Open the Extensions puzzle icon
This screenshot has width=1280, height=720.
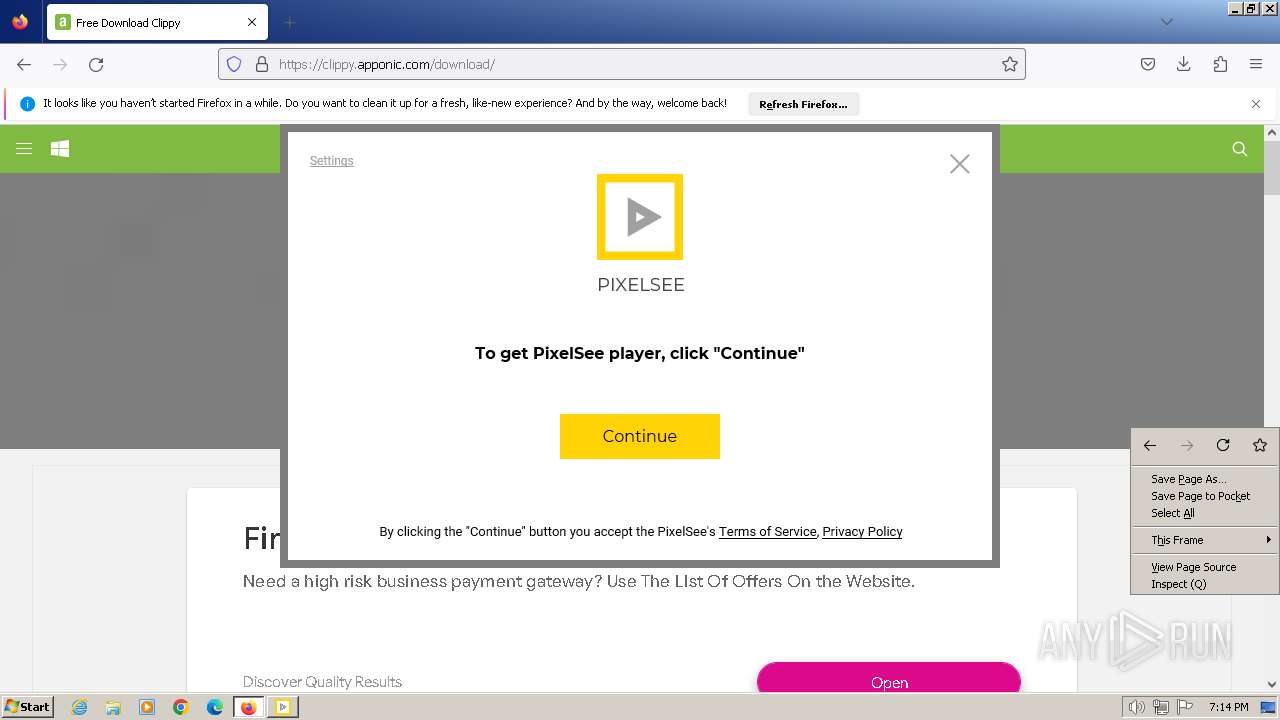1220,64
